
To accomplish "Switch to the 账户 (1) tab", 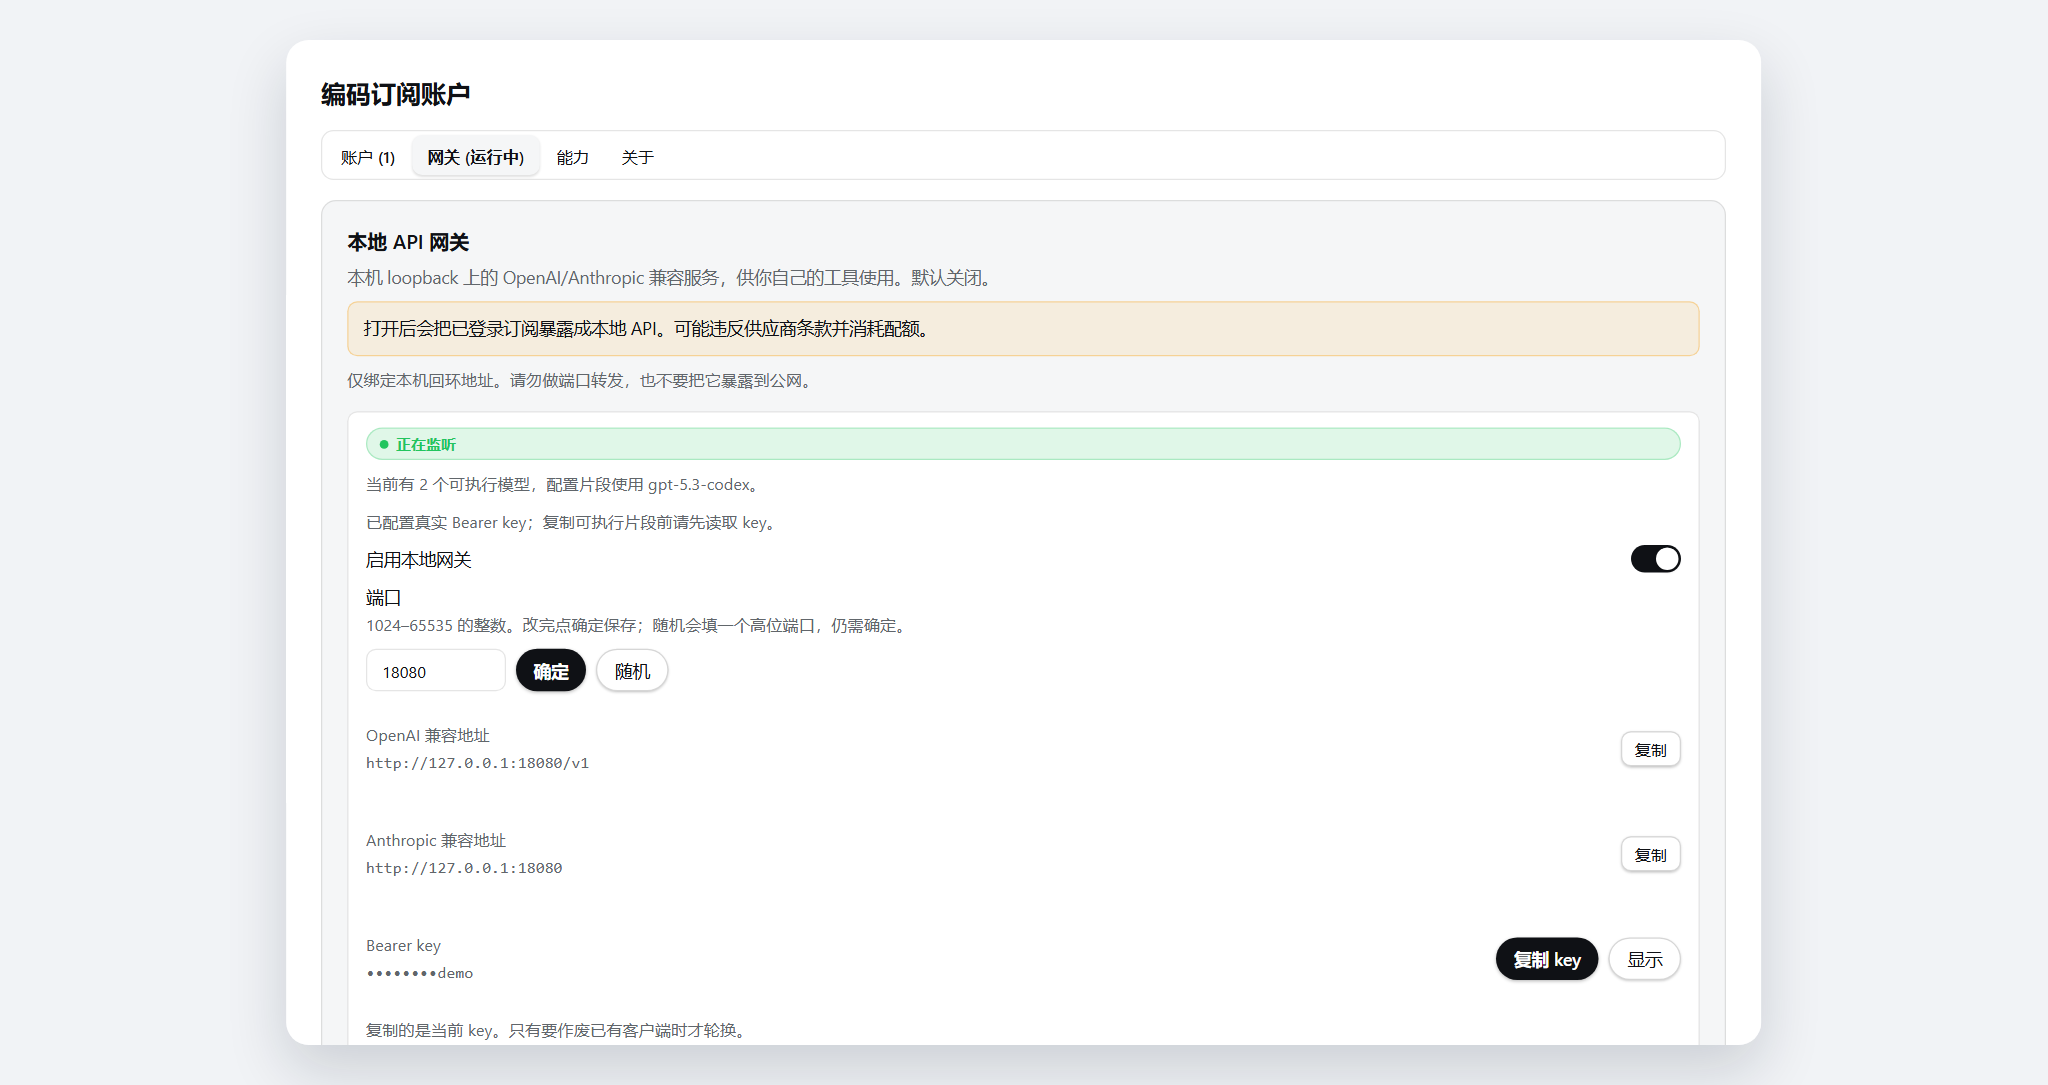I will (x=368, y=157).
